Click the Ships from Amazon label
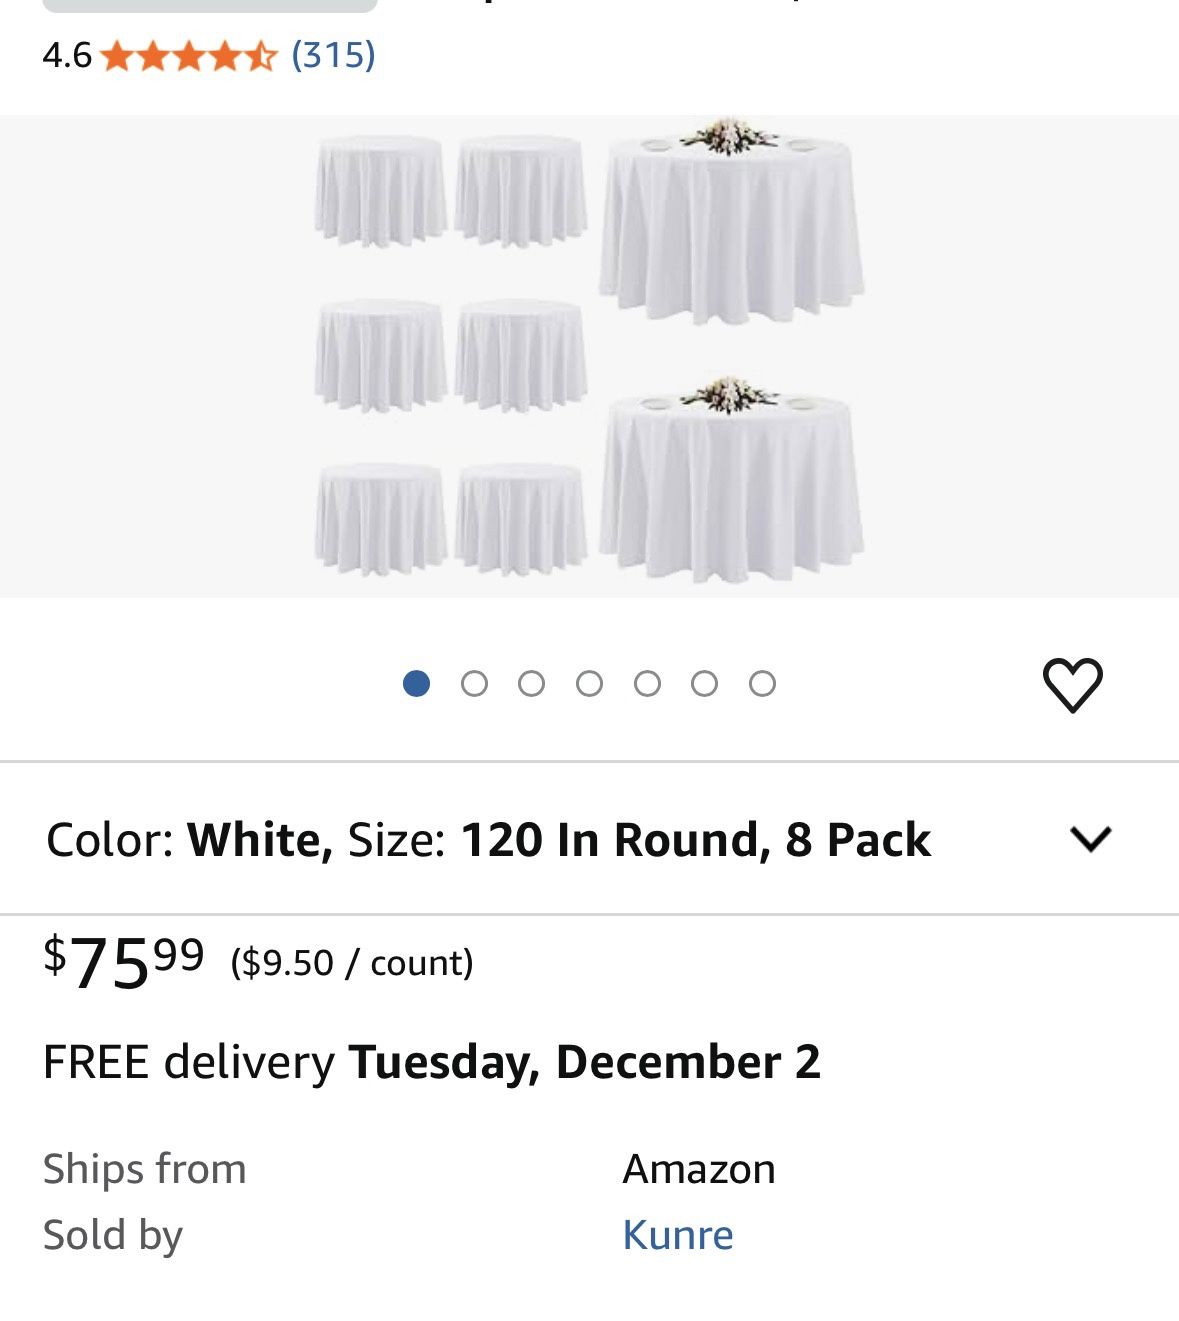This screenshot has height=1321, width=1179. point(698,1168)
